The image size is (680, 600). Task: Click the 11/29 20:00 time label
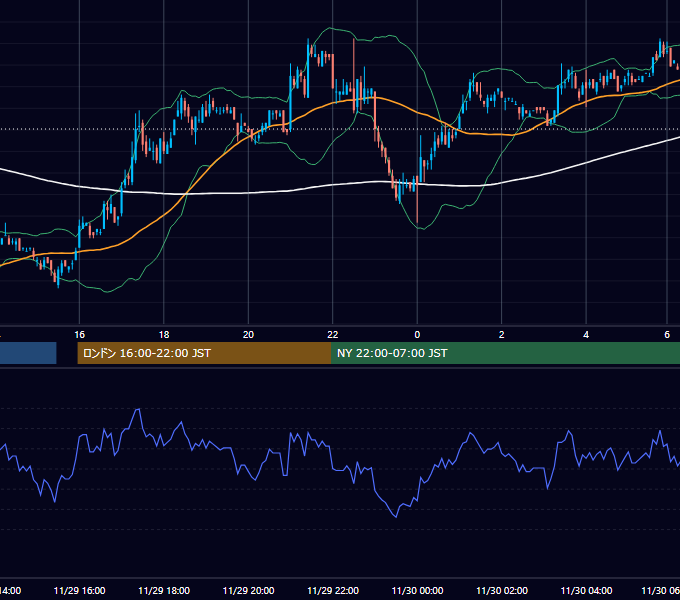pos(248,590)
